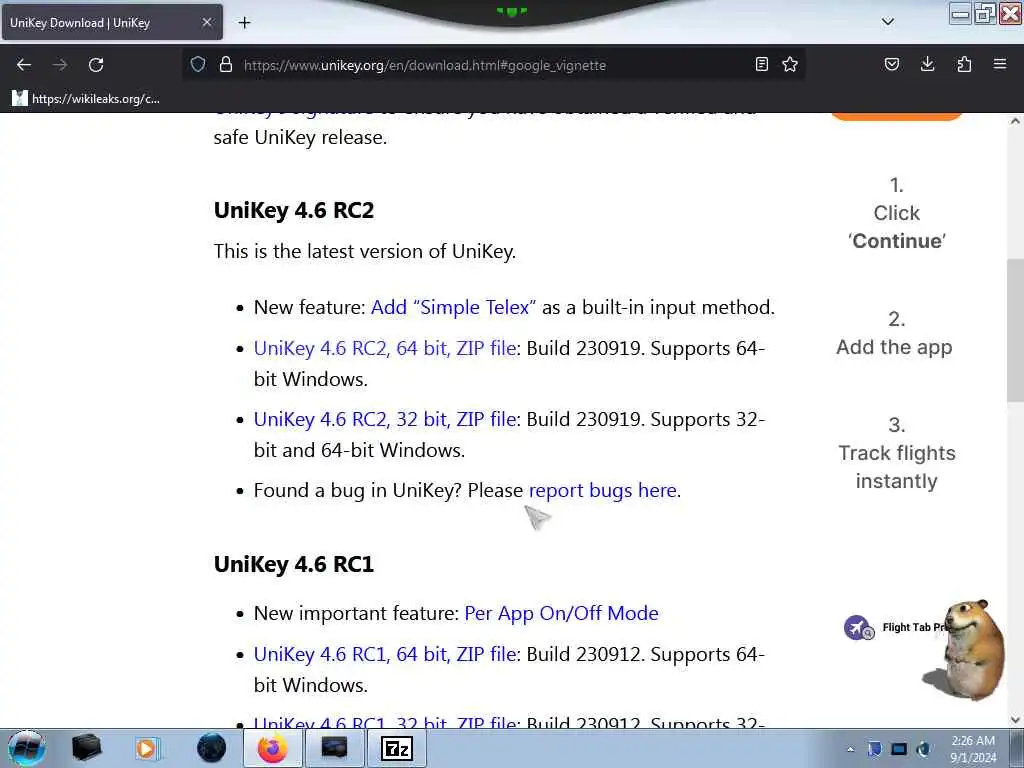Open the Pocket save icon
The image size is (1024, 768).
[x=891, y=64]
